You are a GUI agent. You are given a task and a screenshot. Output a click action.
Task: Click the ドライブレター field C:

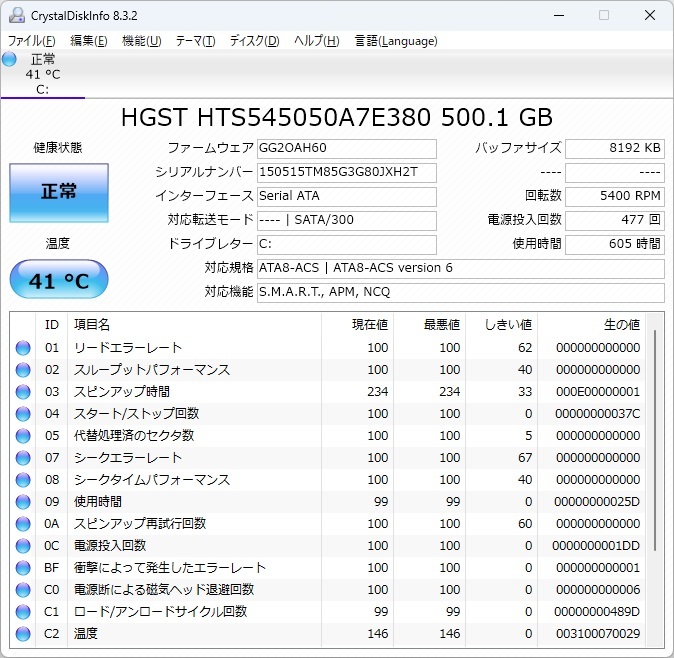point(347,245)
